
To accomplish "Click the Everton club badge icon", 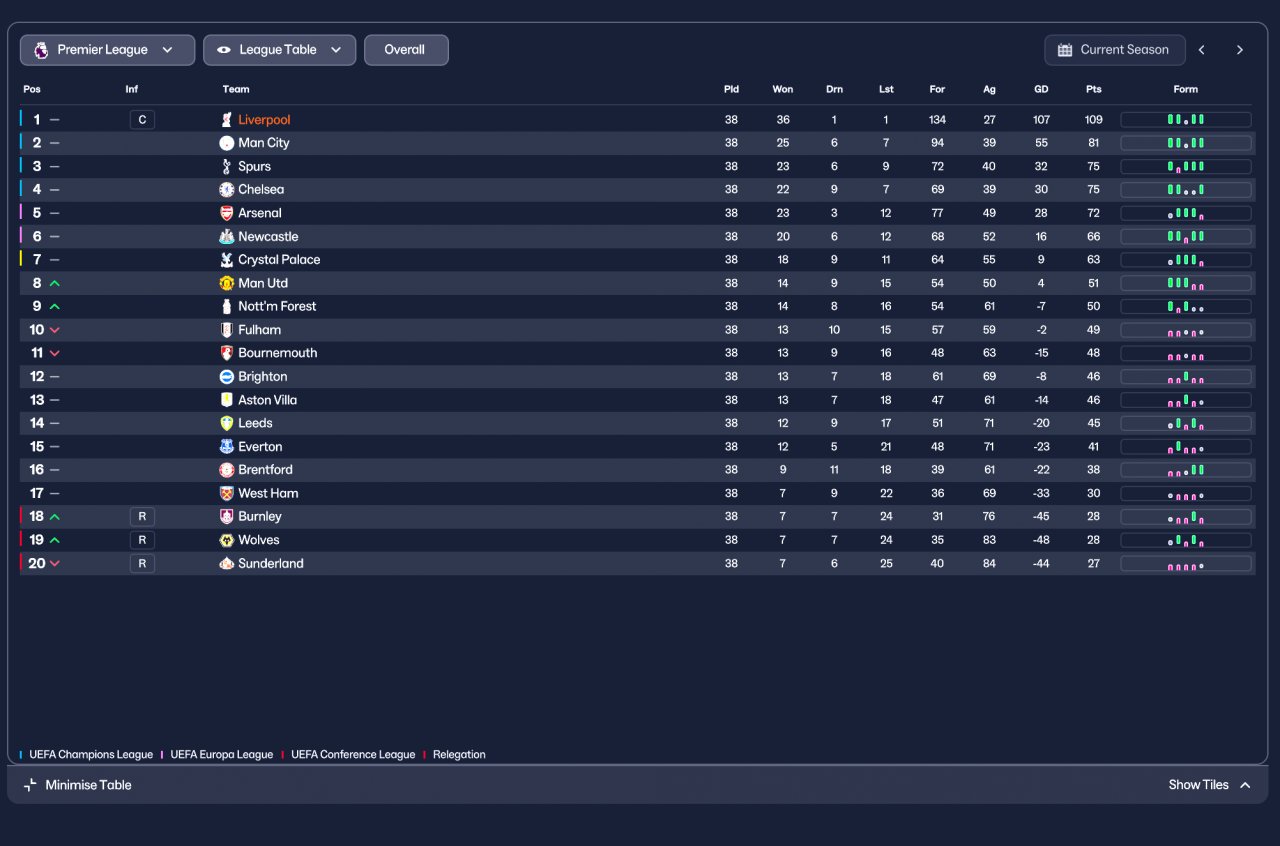I will click(227, 447).
